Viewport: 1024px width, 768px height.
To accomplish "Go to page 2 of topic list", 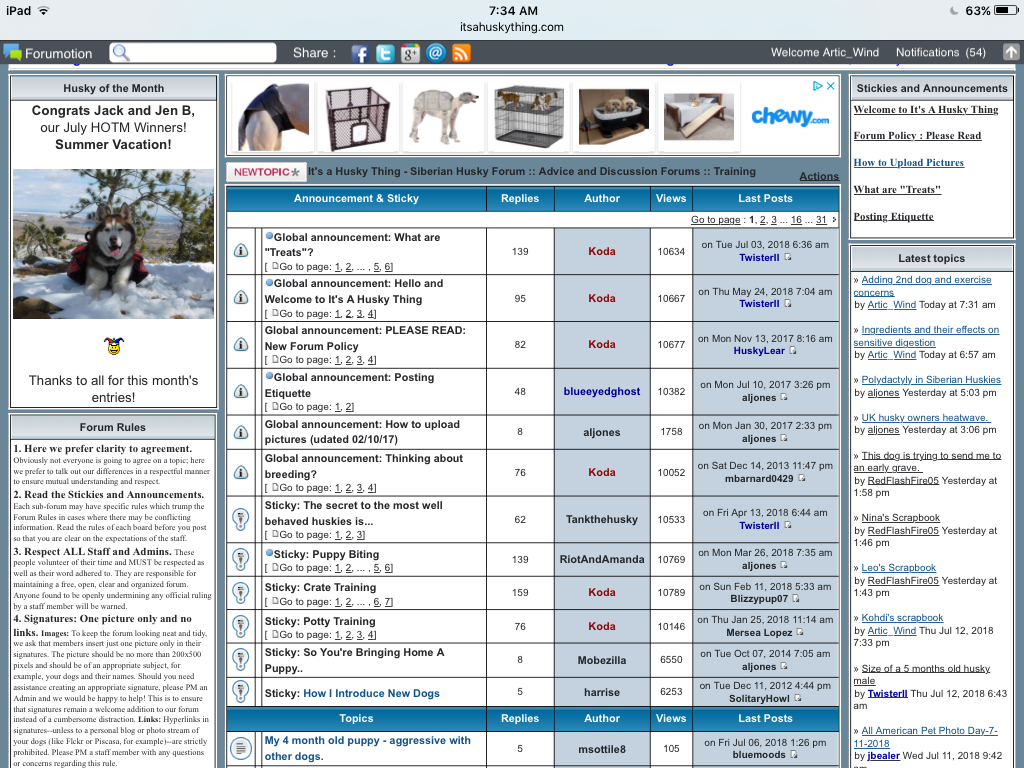I will tap(763, 220).
